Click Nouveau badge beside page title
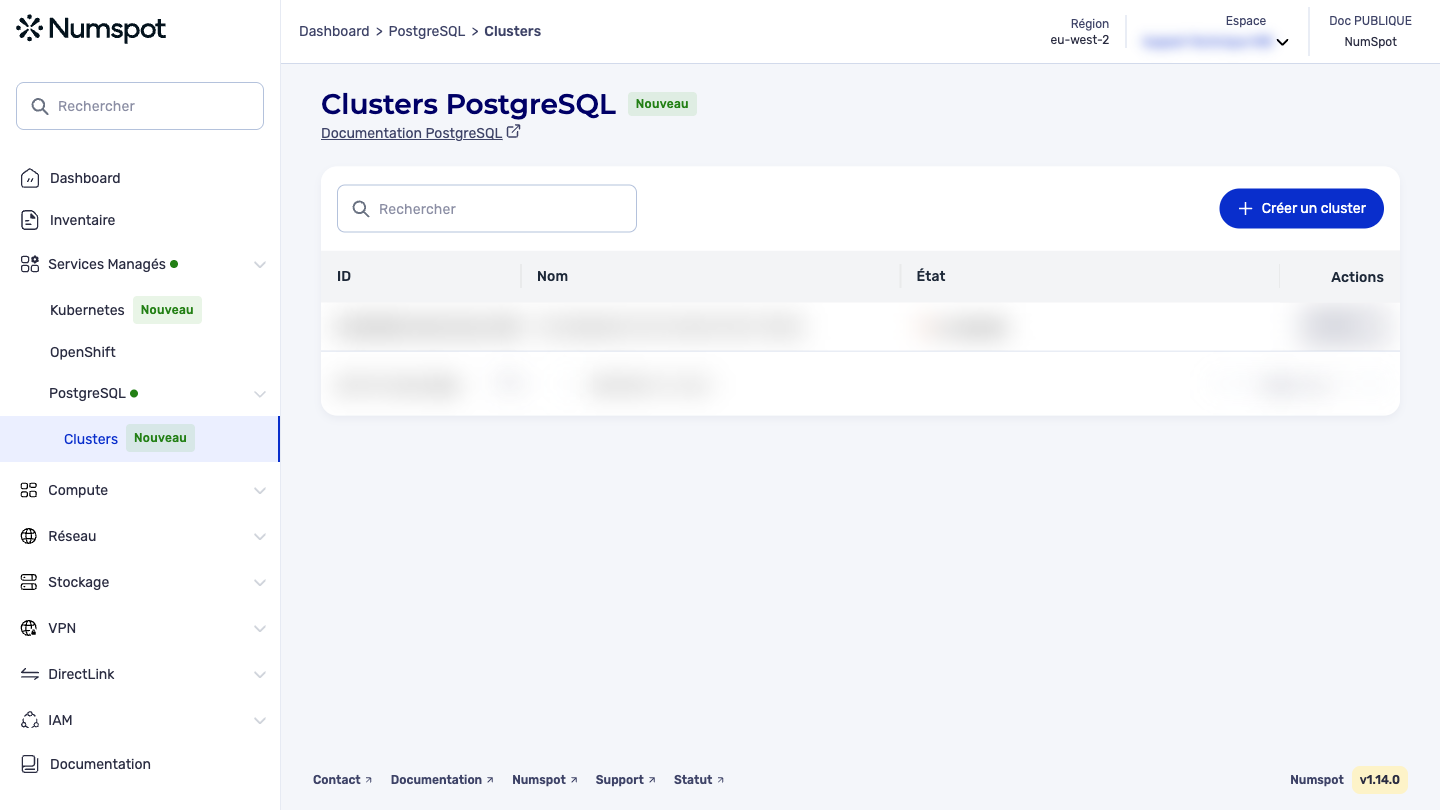This screenshot has height=810, width=1440. coord(662,104)
